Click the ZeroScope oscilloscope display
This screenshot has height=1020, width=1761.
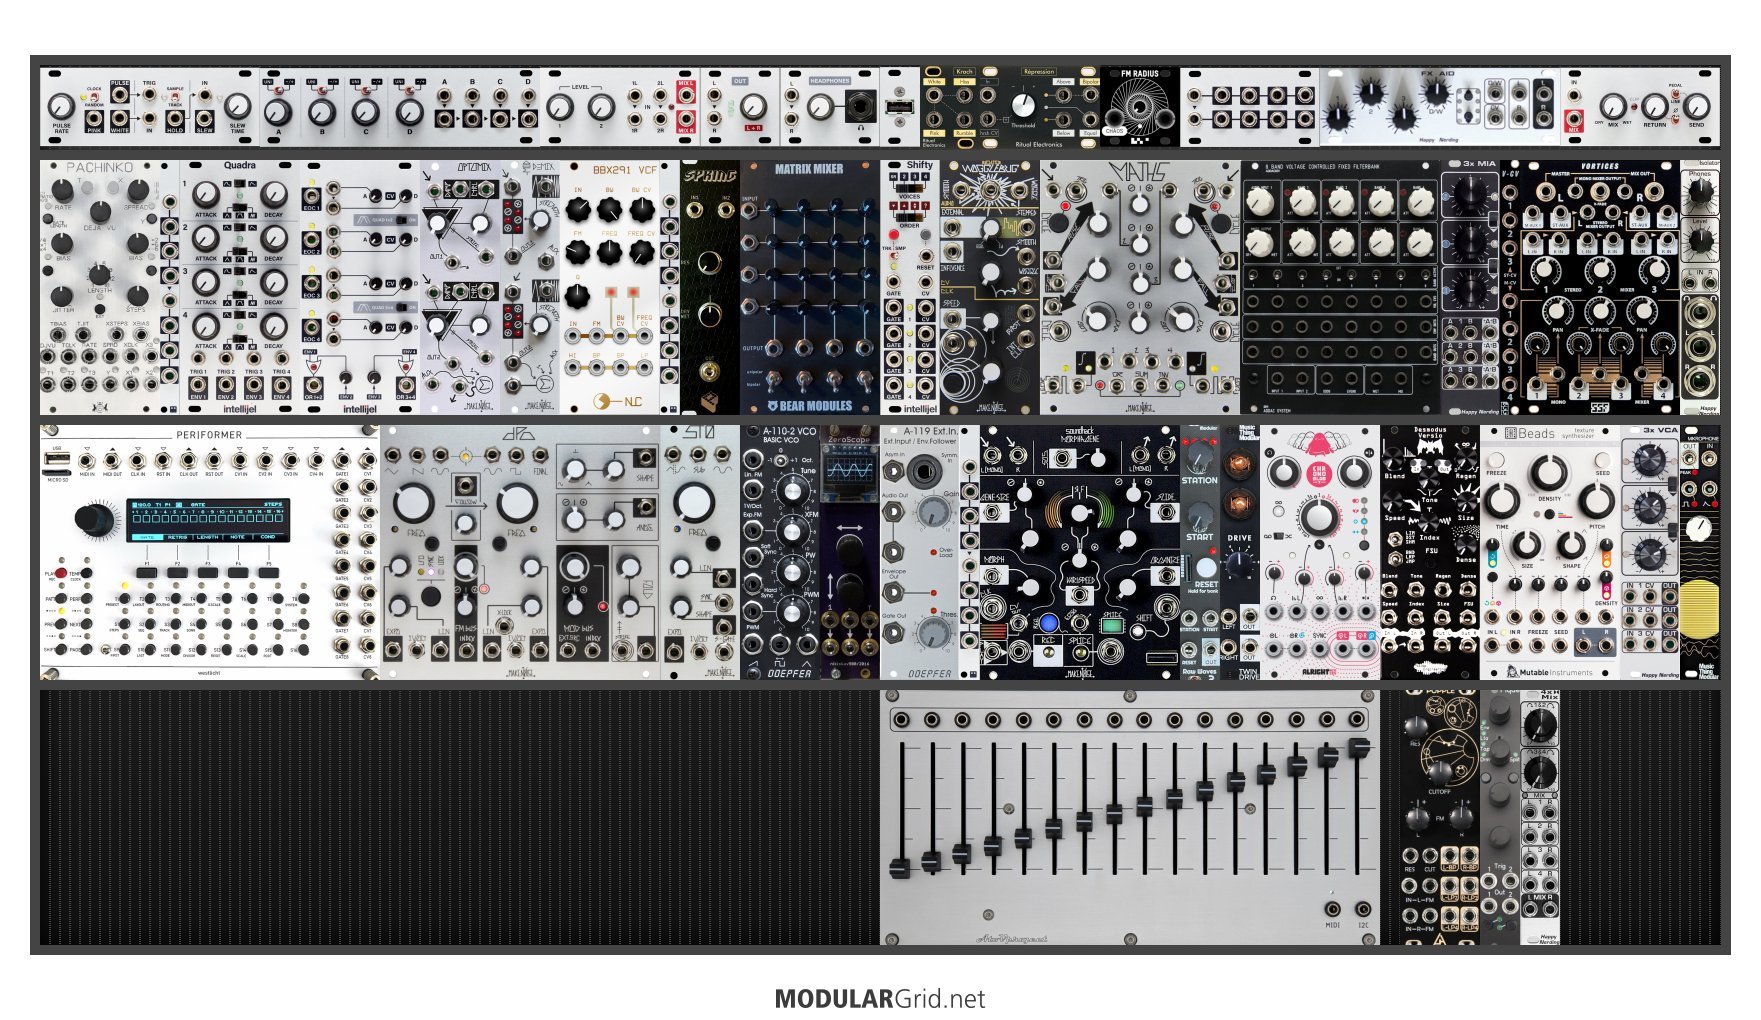click(849, 469)
